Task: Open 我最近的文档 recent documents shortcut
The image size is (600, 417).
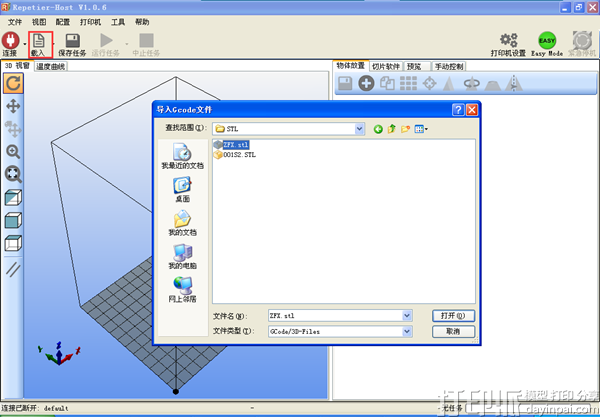Action: (183, 156)
